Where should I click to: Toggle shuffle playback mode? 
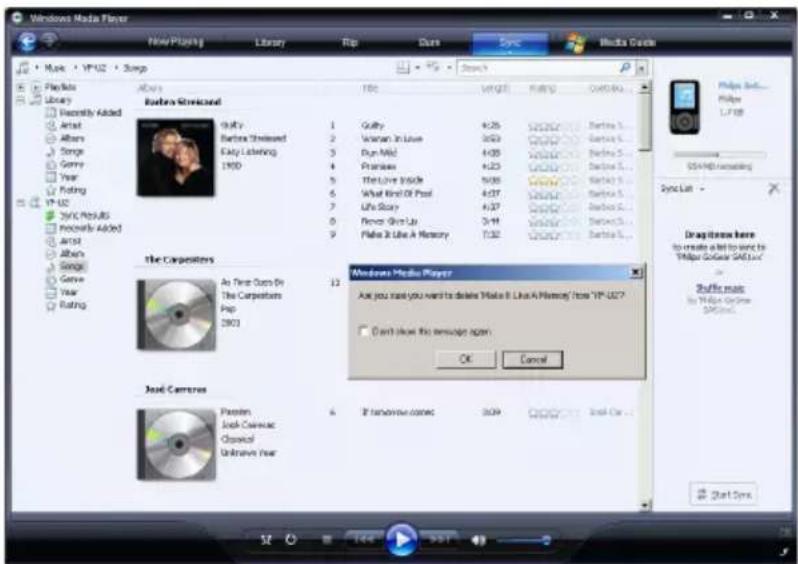click(266, 540)
